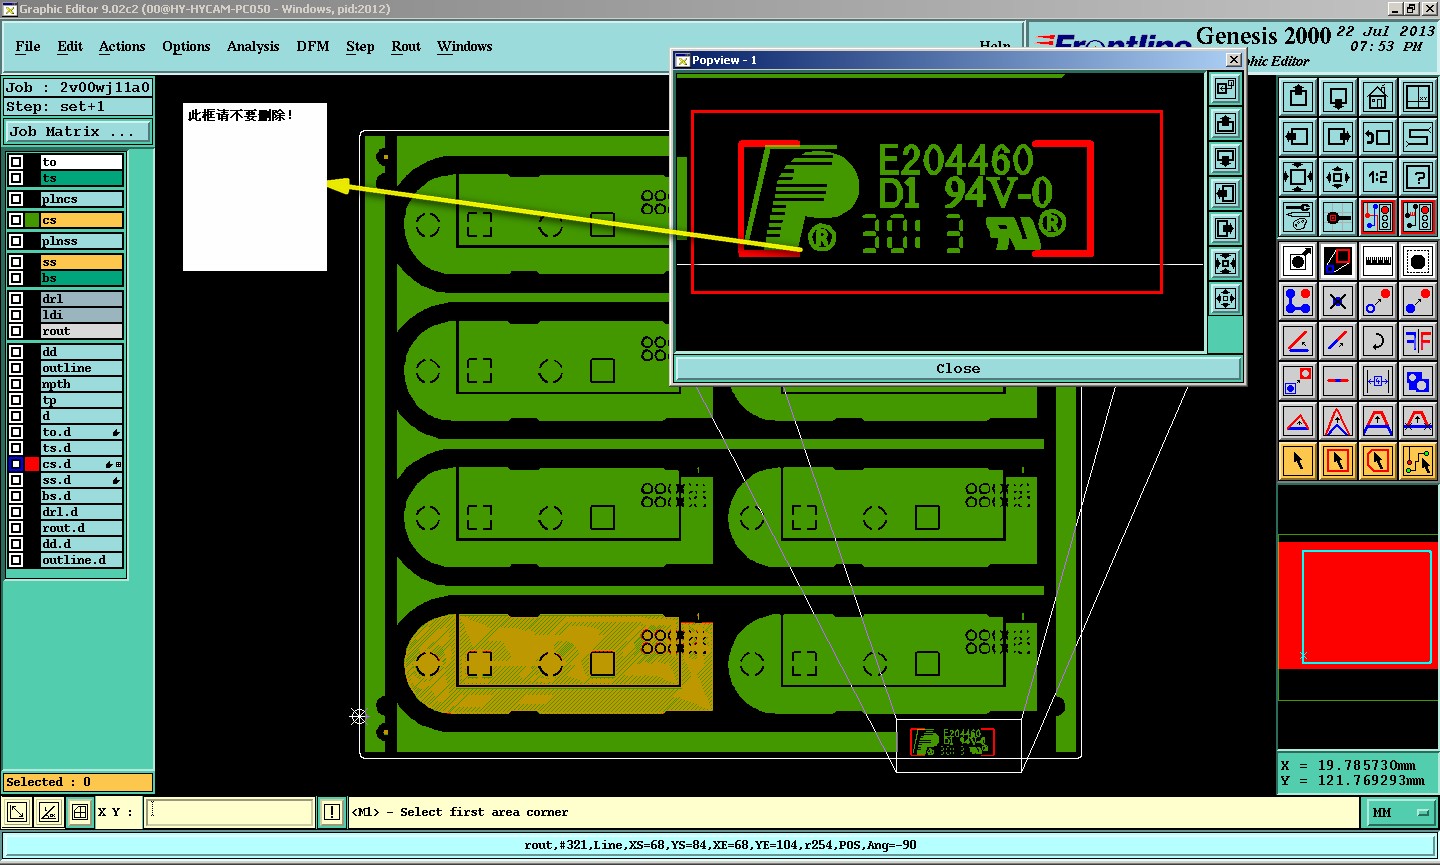1440x865 pixels.
Task: Pan view down in main toolbar
Action: click(1338, 97)
